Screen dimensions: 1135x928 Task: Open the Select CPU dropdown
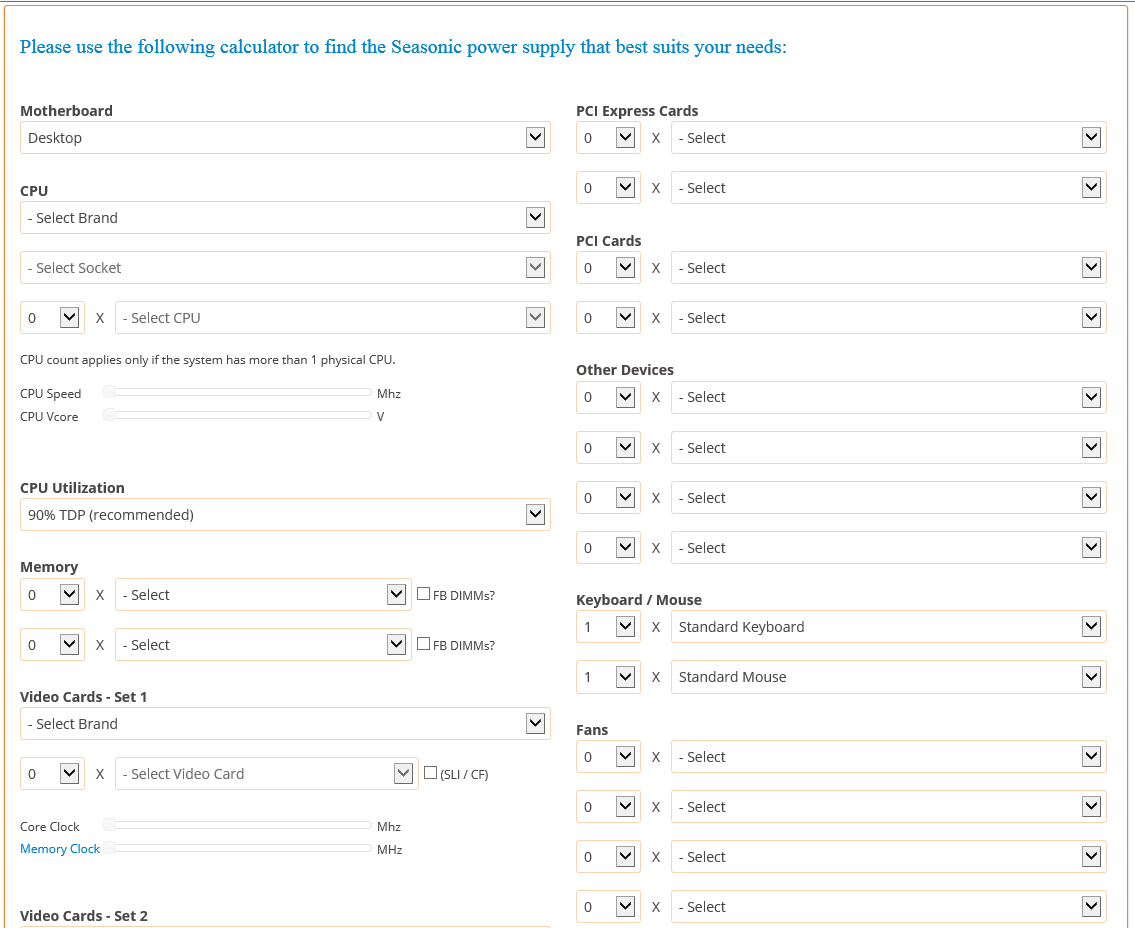pyautogui.click(x=332, y=318)
